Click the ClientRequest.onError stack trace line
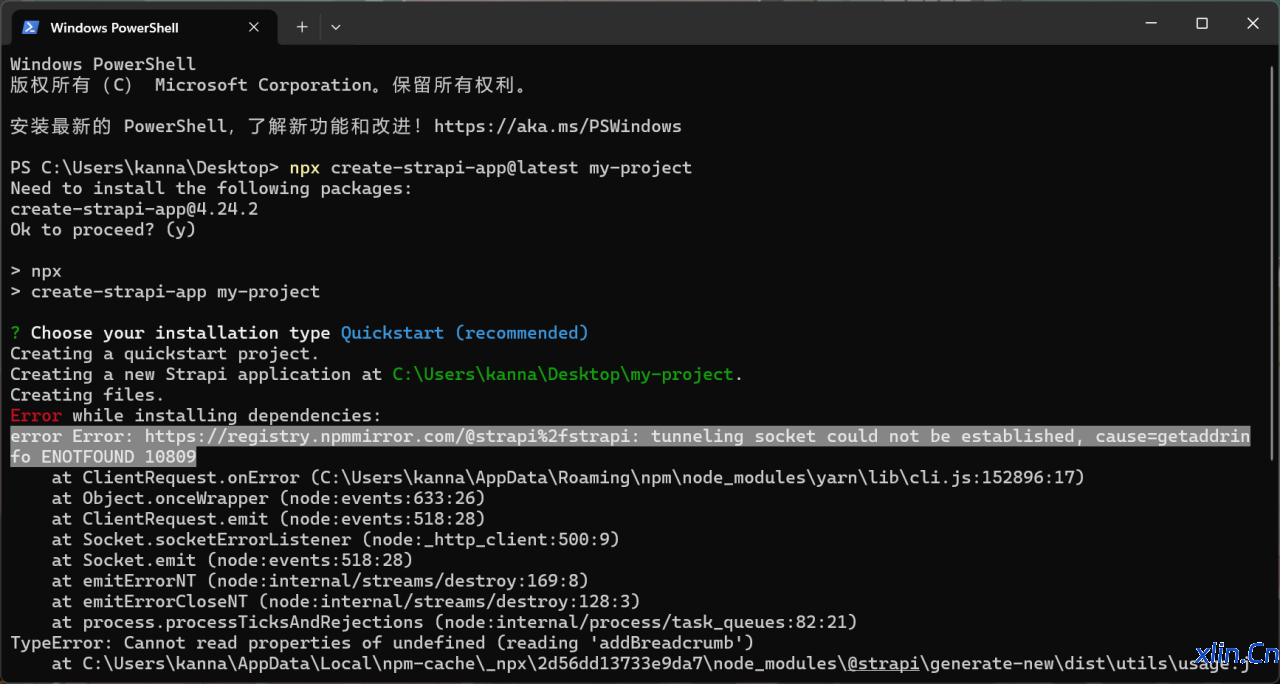This screenshot has height=684, width=1280. pos(568,478)
